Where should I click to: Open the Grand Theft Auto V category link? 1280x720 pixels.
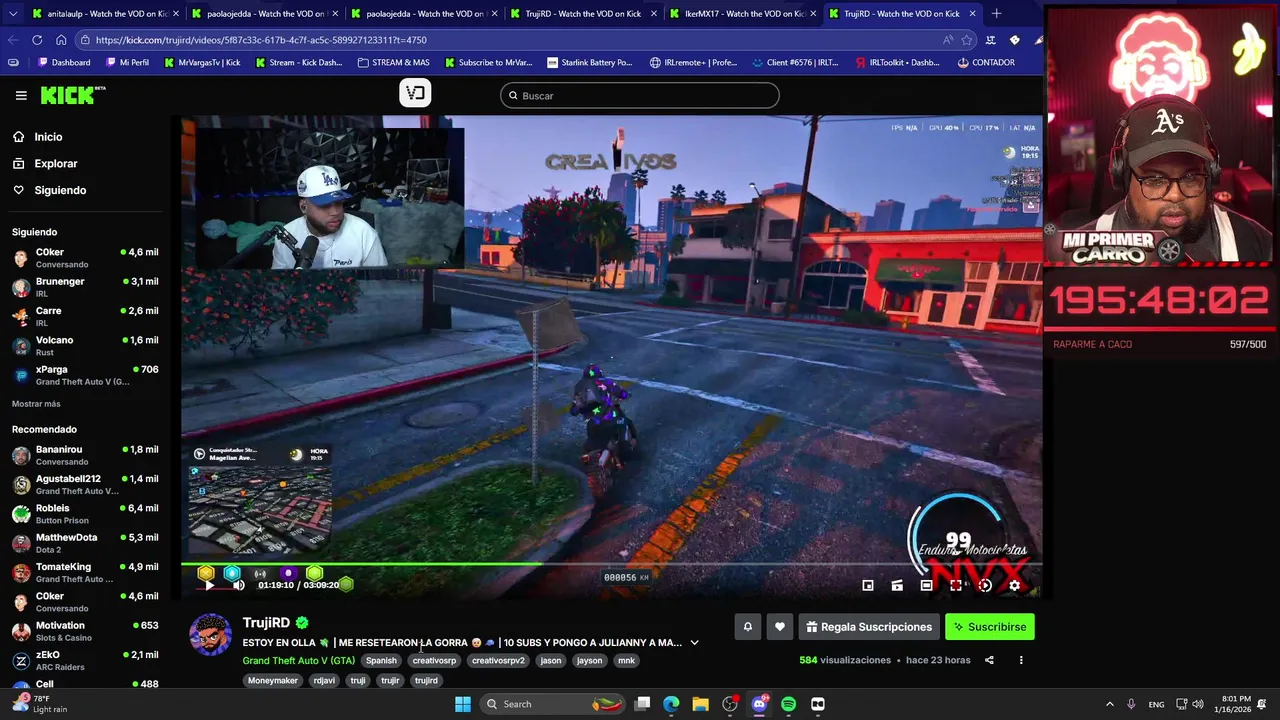click(x=298, y=660)
